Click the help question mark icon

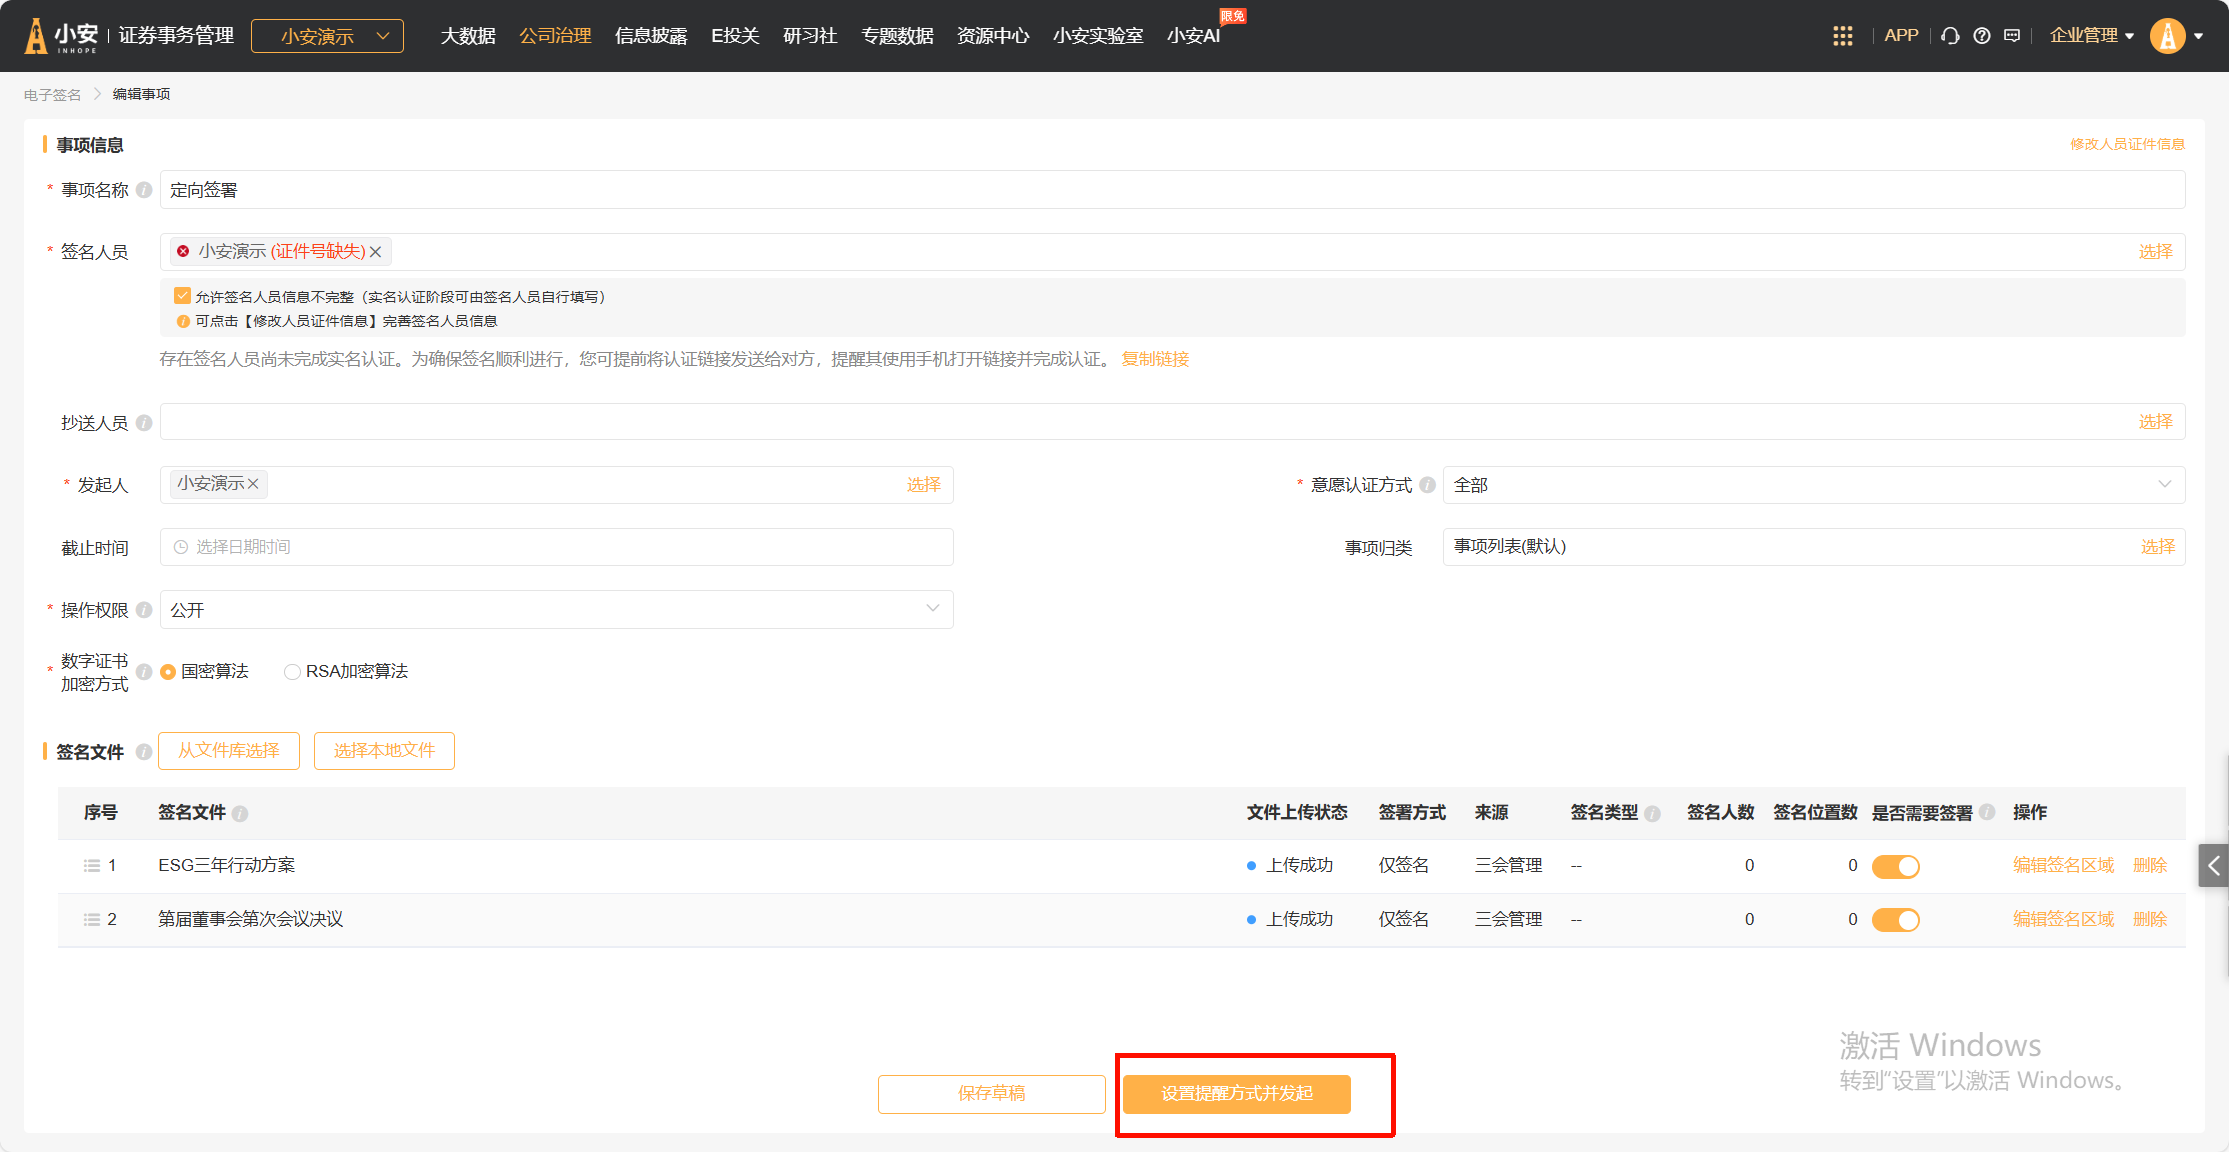tap(1981, 36)
